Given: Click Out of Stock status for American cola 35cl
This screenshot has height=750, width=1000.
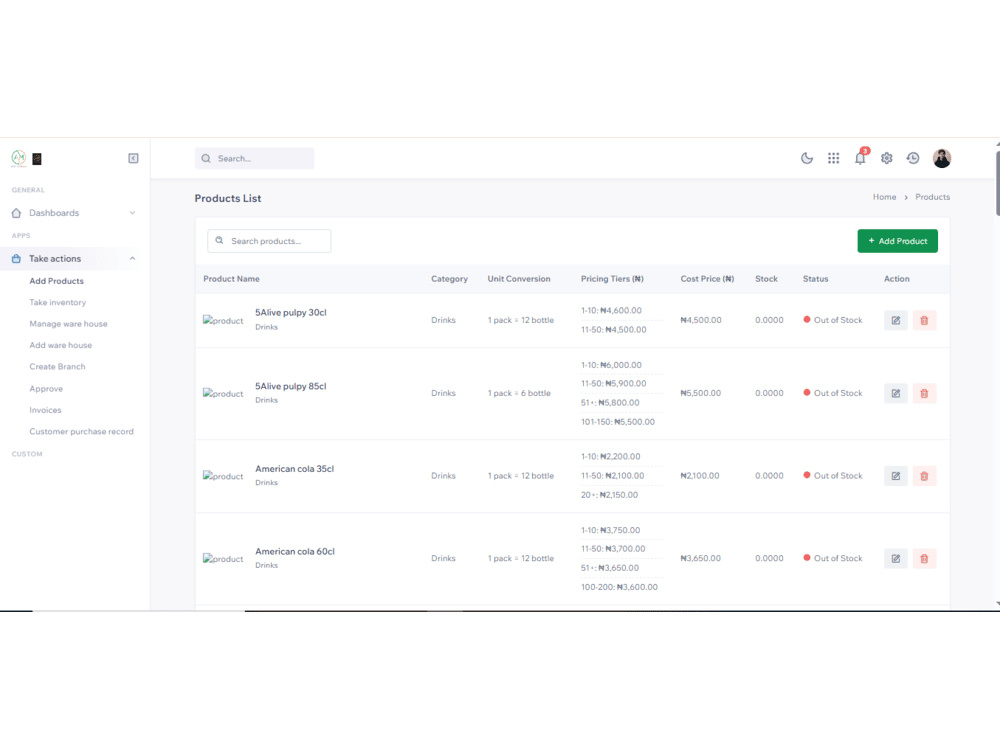Looking at the screenshot, I should coord(833,476).
